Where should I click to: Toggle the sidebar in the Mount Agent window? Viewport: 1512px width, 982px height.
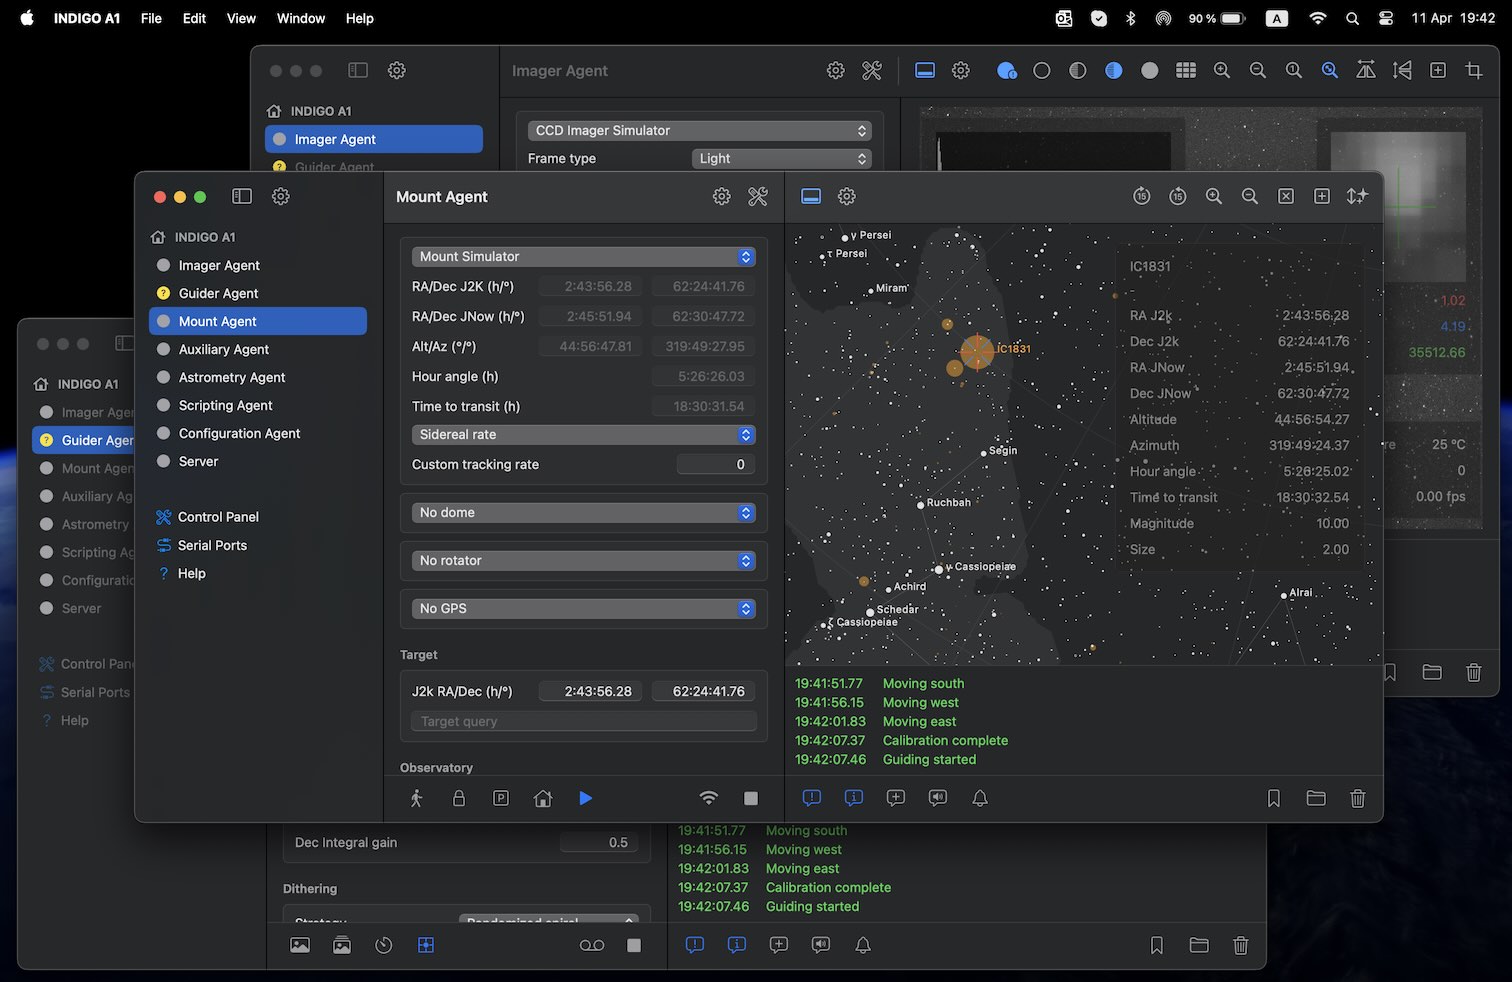(242, 197)
